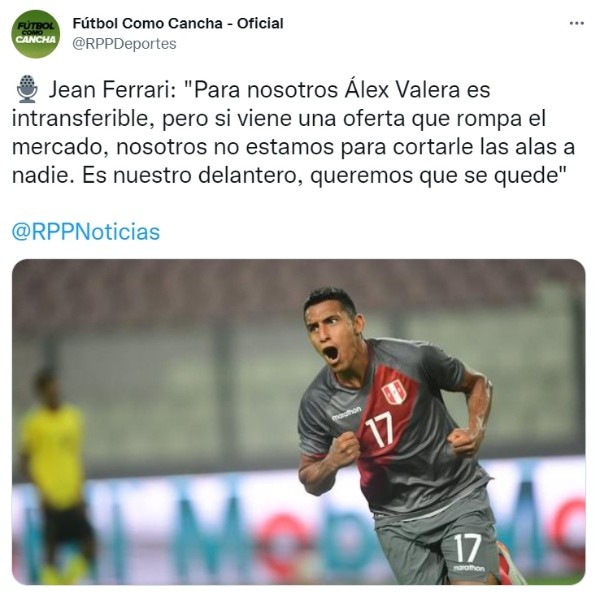Viewport: 600px width, 598px height.
Task: Click the number 17 on the player's shorts
Action: pyautogui.click(x=467, y=548)
